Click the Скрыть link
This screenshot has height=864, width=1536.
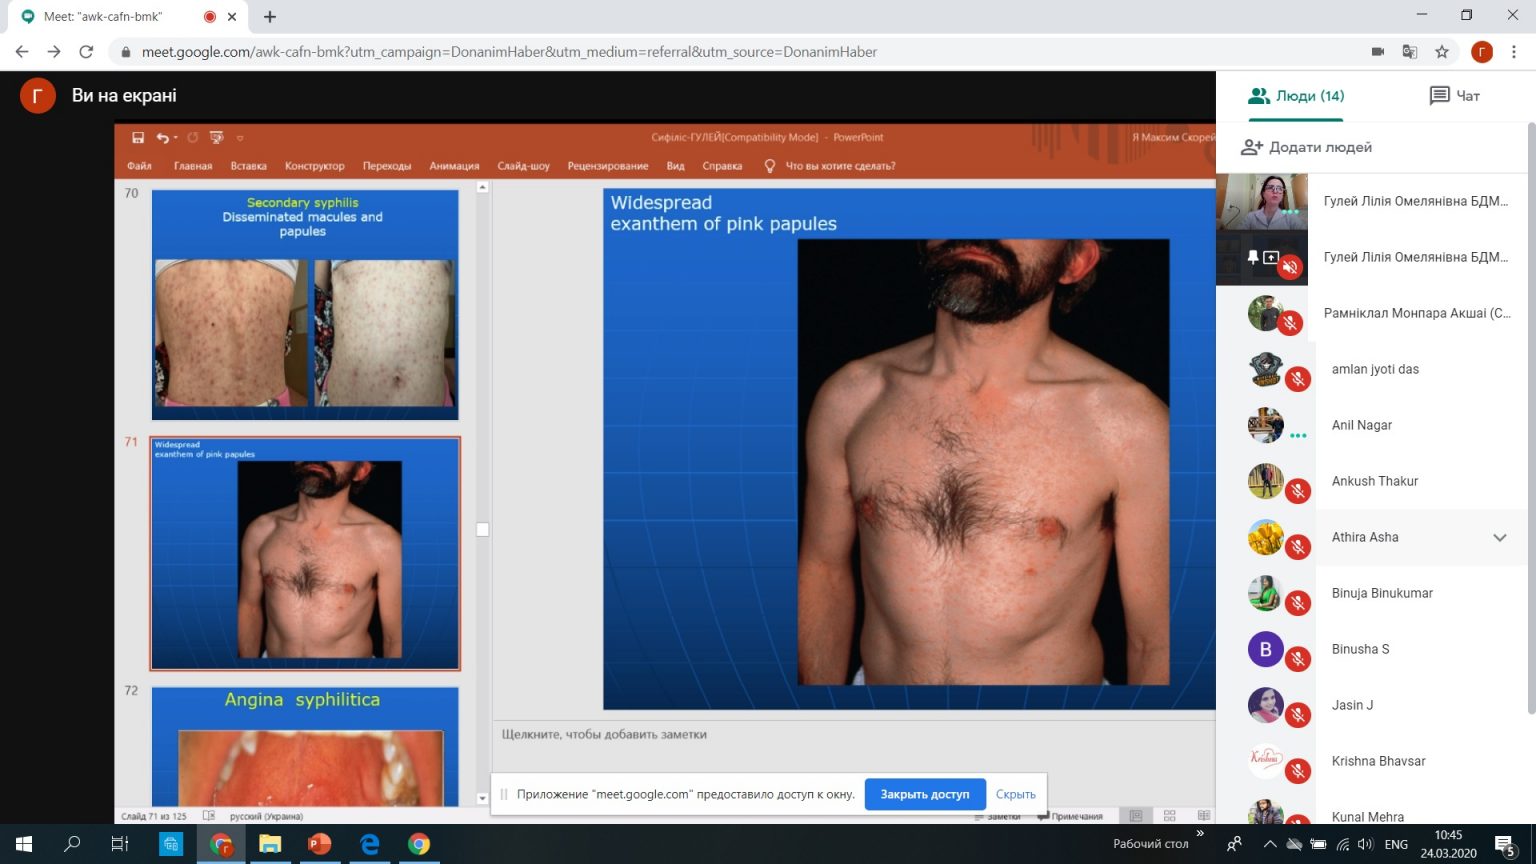point(1015,794)
